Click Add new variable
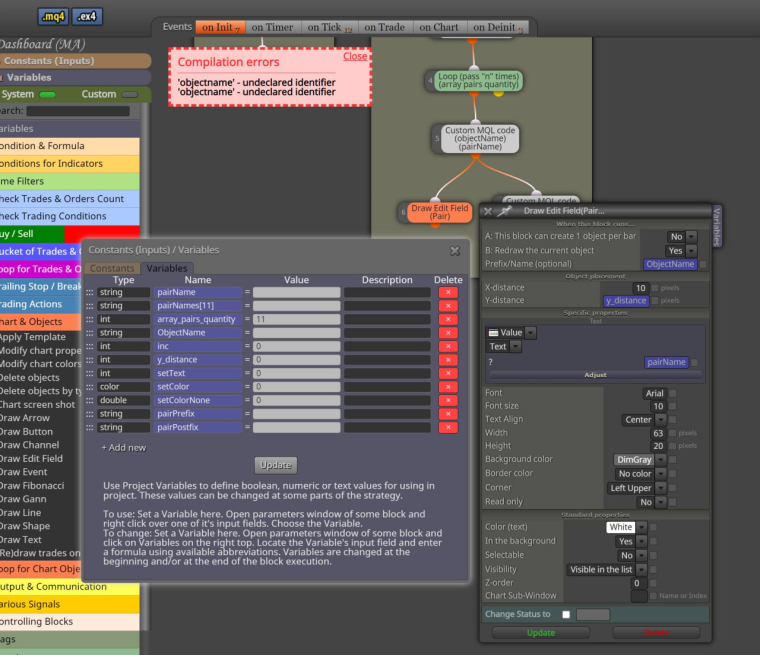Image resolution: width=760 pixels, height=655 pixels. coord(124,448)
